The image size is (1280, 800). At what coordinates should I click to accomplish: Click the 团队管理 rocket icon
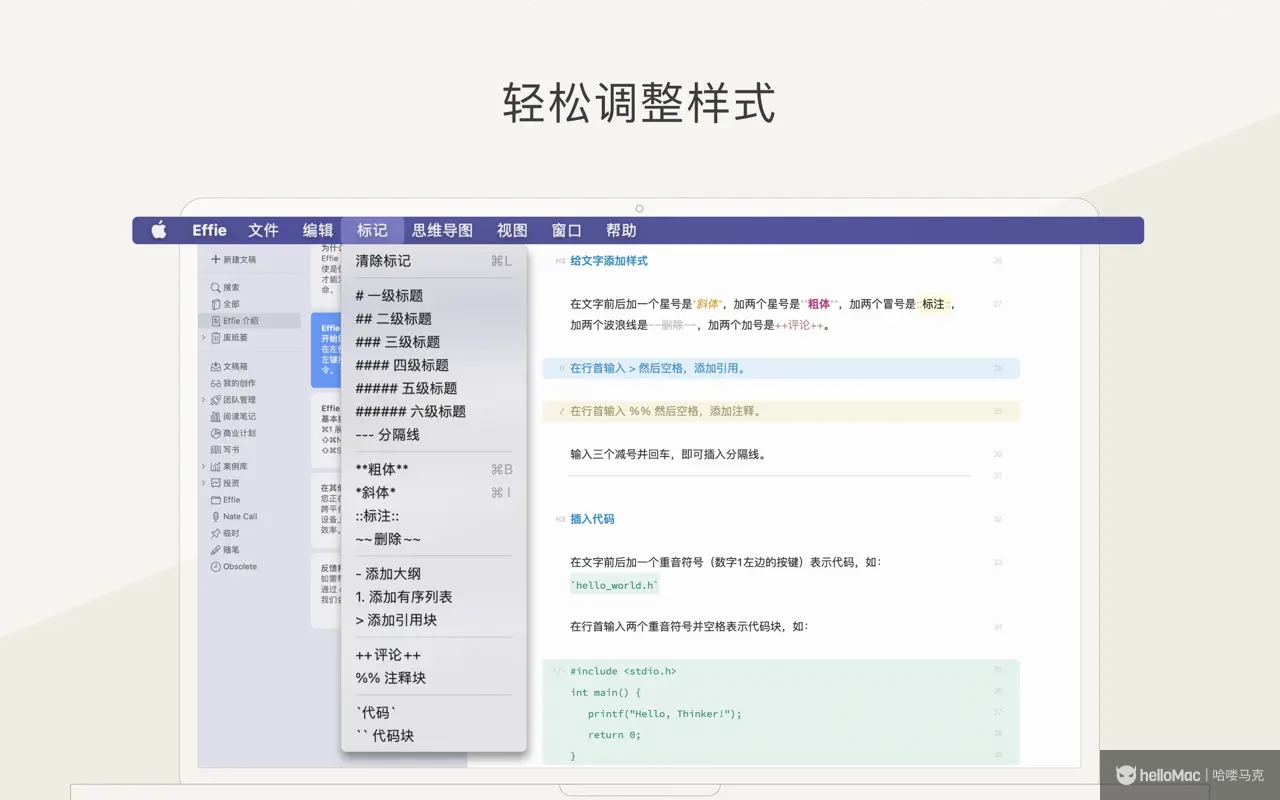pyautogui.click(x=215, y=400)
